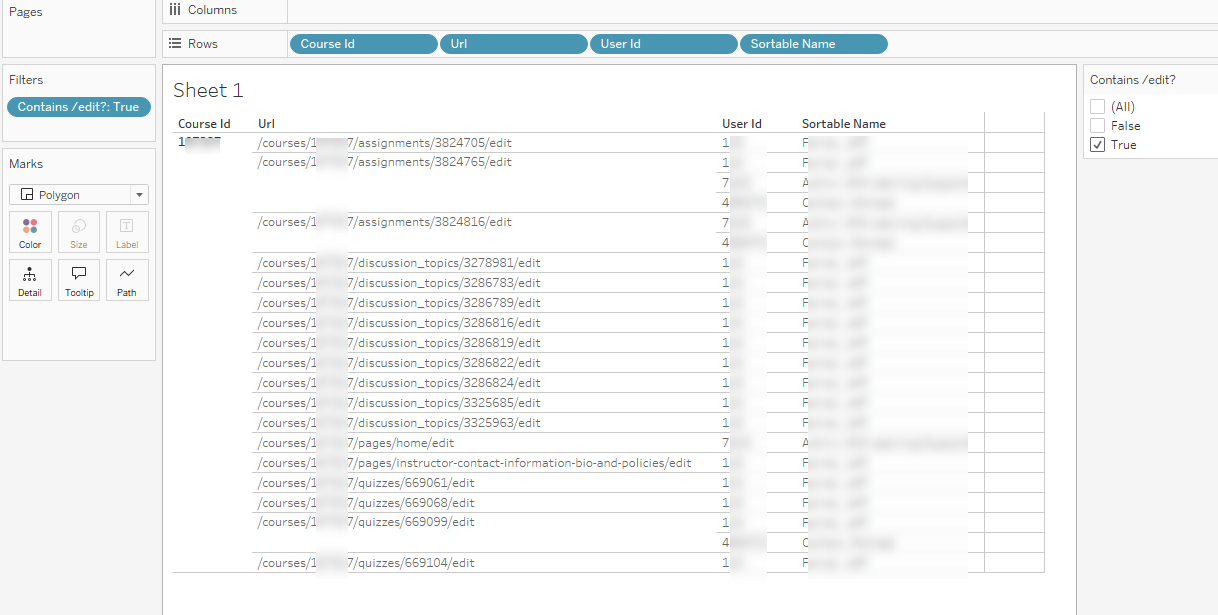The image size is (1218, 615).
Task: Select the discussion_topics/3325685/edit URL row
Action: tap(399, 403)
